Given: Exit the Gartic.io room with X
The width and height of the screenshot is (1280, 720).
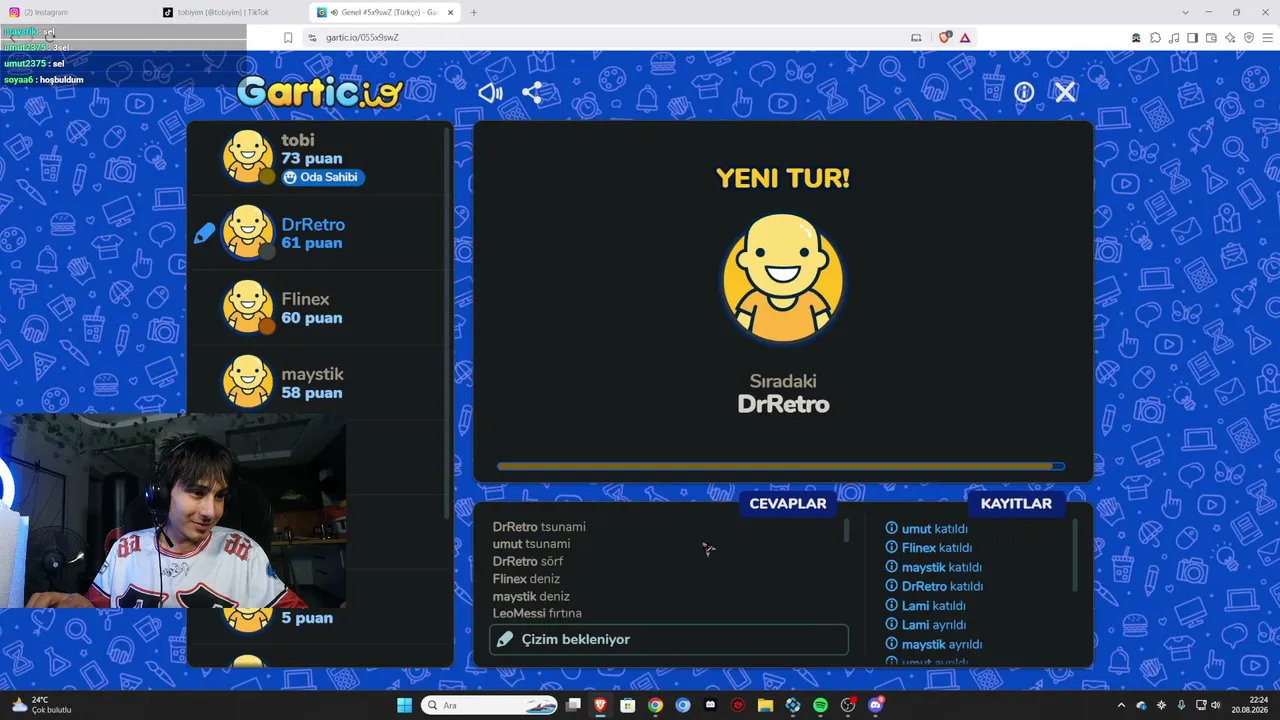Looking at the screenshot, I should pos(1065,92).
